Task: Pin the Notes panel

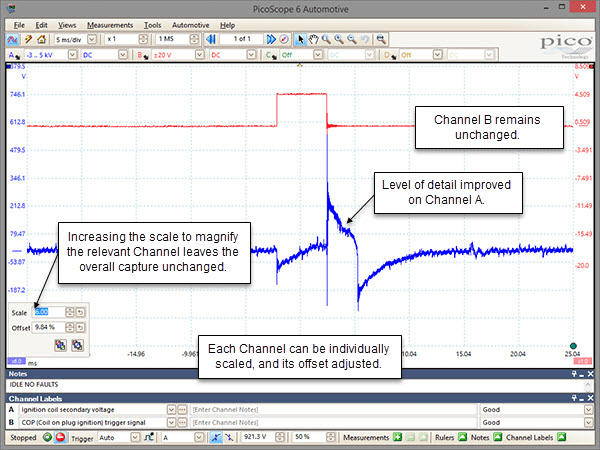Action: [x=574, y=374]
